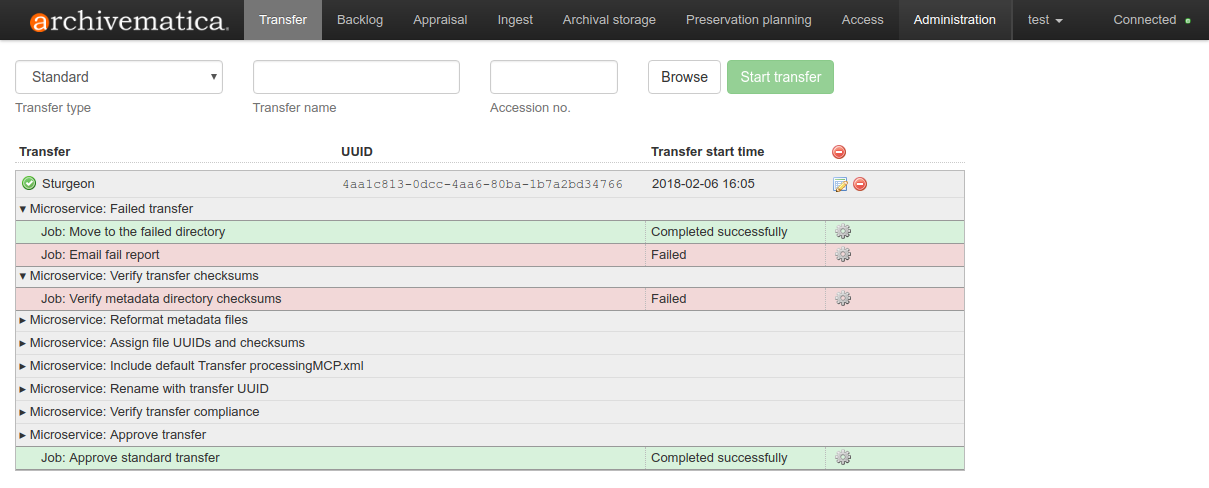Viewport: 1209px width, 488px height.
Task: Go to the Archival storage tab
Action: 609,20
